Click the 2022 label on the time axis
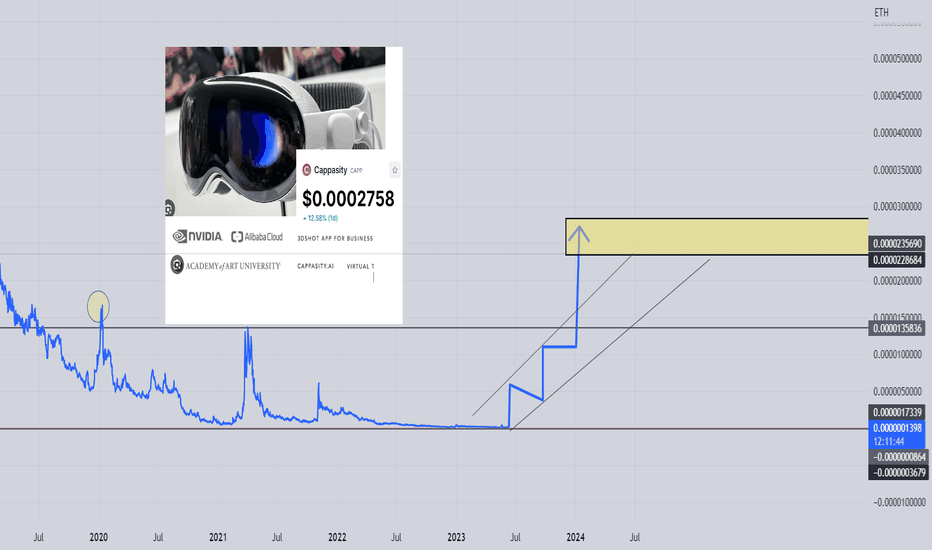932x550 pixels. point(337,538)
